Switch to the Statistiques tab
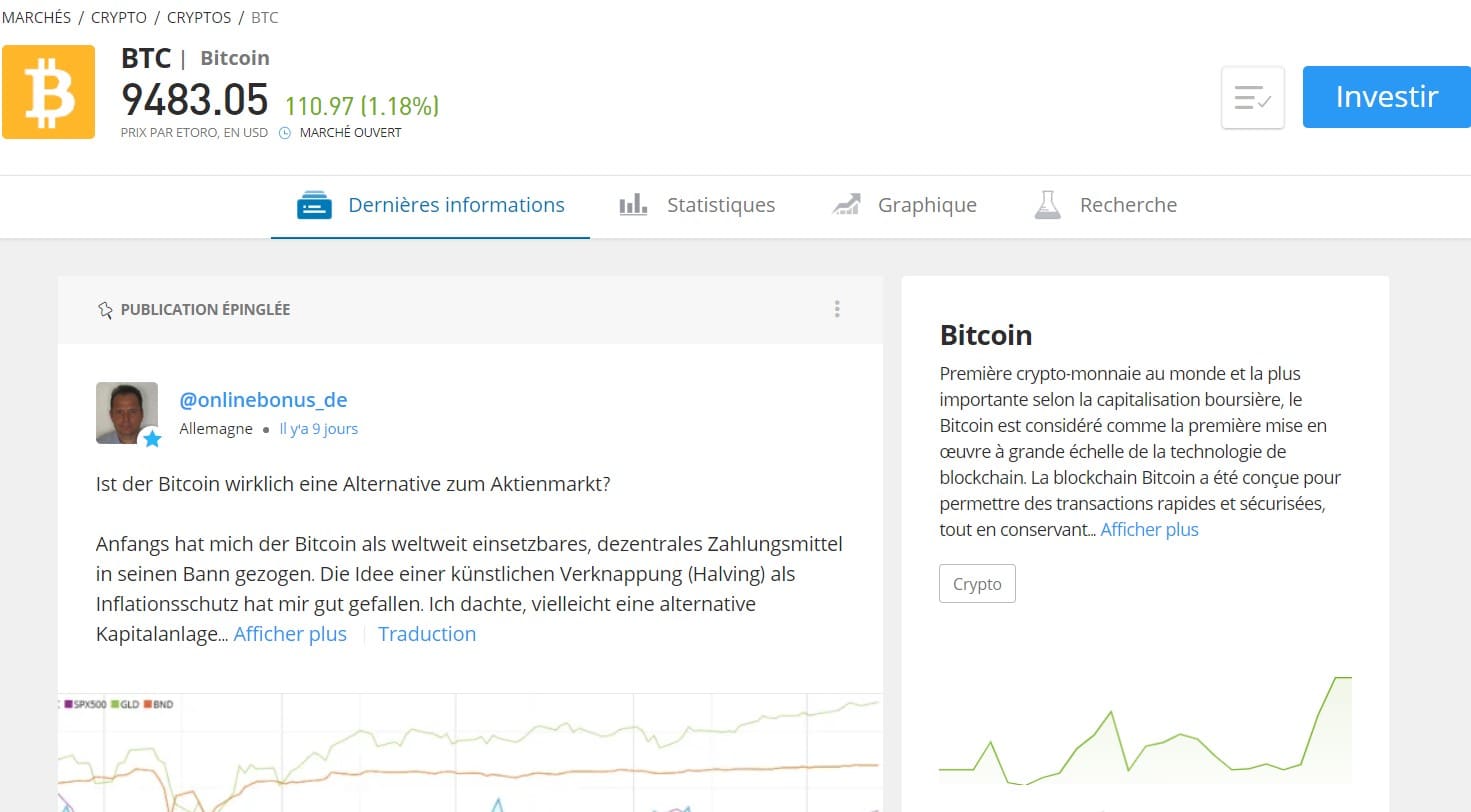 point(697,206)
